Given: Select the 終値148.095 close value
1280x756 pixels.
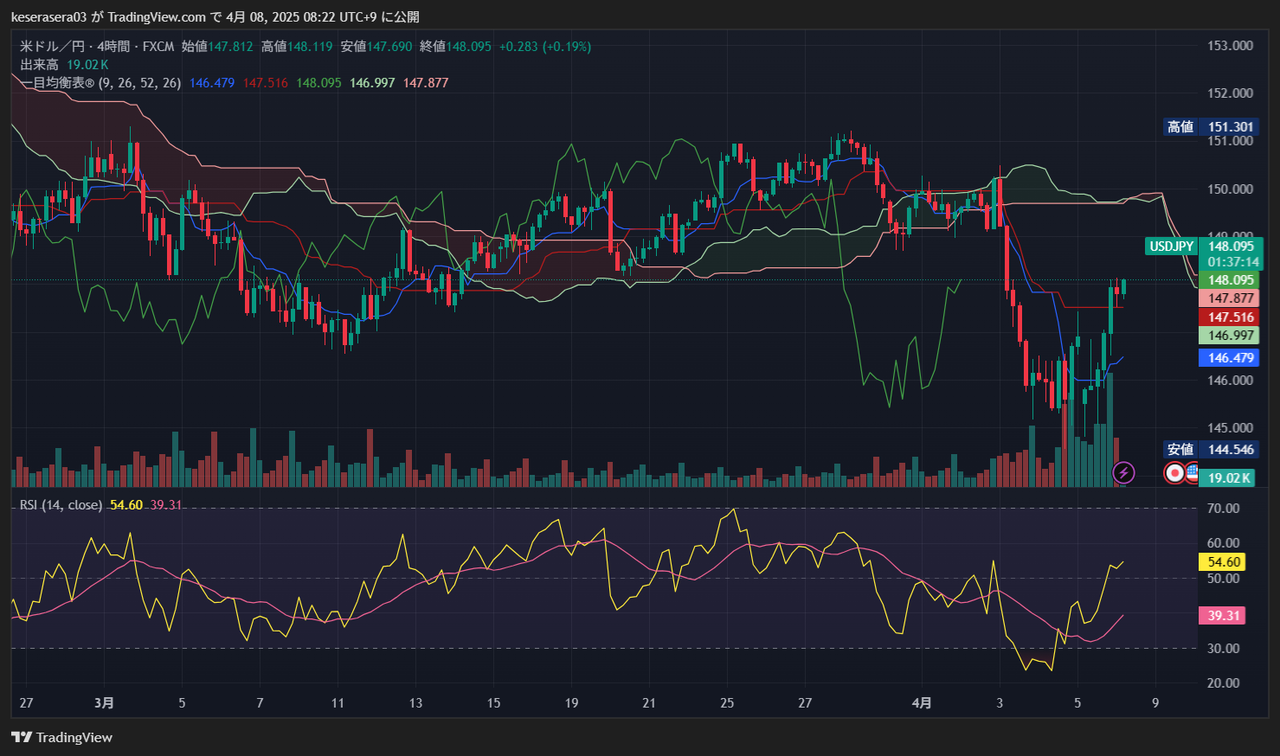Looking at the screenshot, I should tap(456, 46).
